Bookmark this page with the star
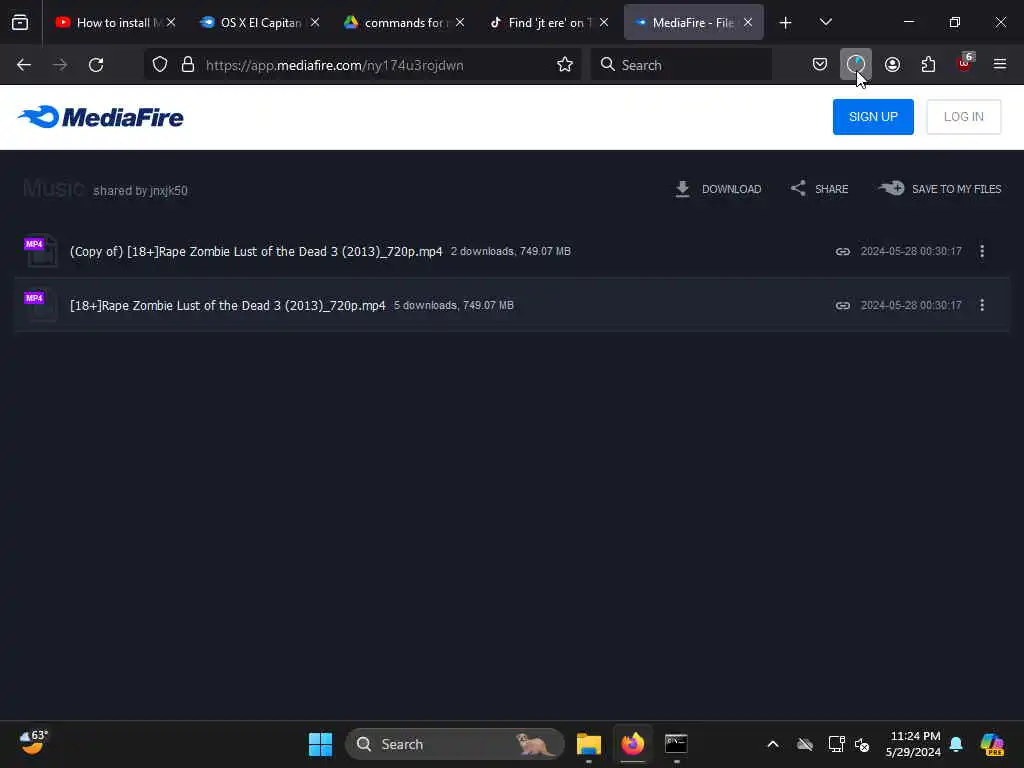 click(565, 65)
